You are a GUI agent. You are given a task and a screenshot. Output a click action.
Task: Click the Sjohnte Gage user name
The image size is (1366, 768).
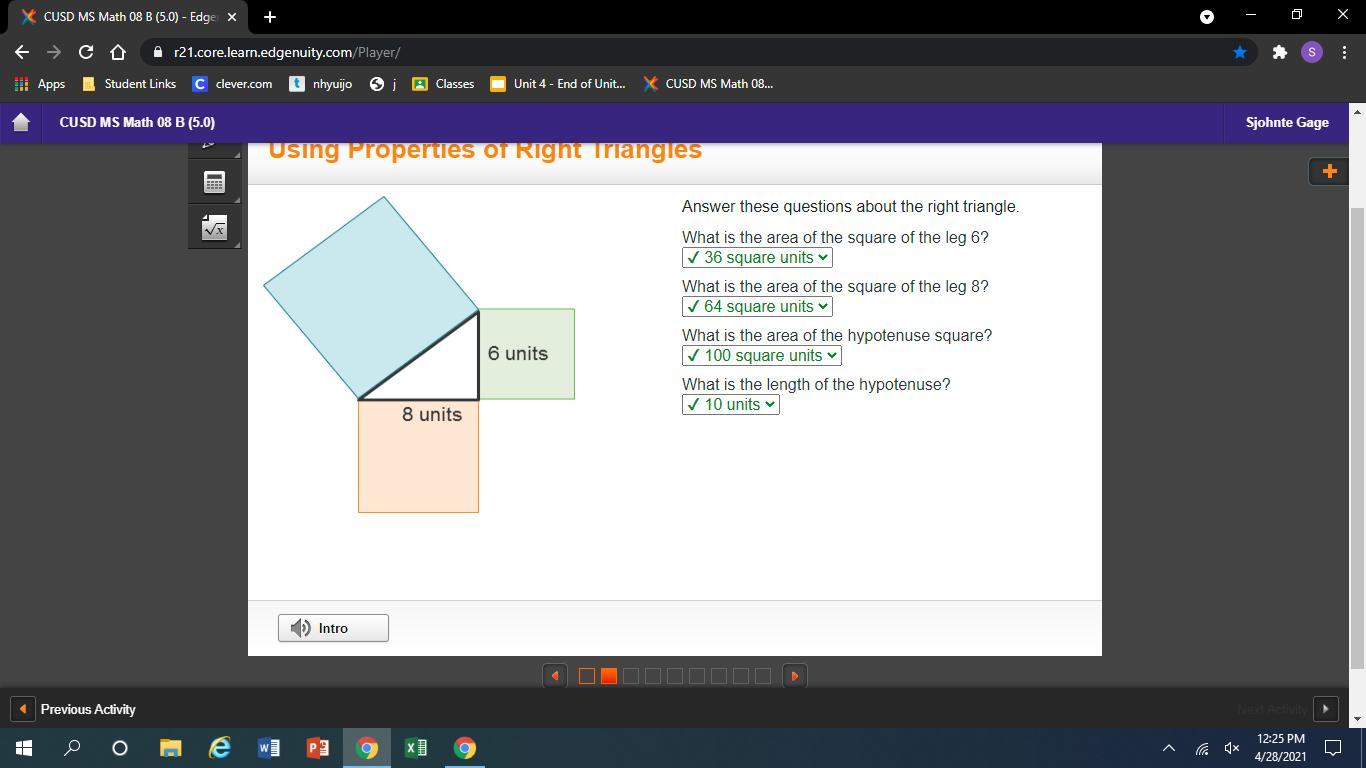[1287, 122]
